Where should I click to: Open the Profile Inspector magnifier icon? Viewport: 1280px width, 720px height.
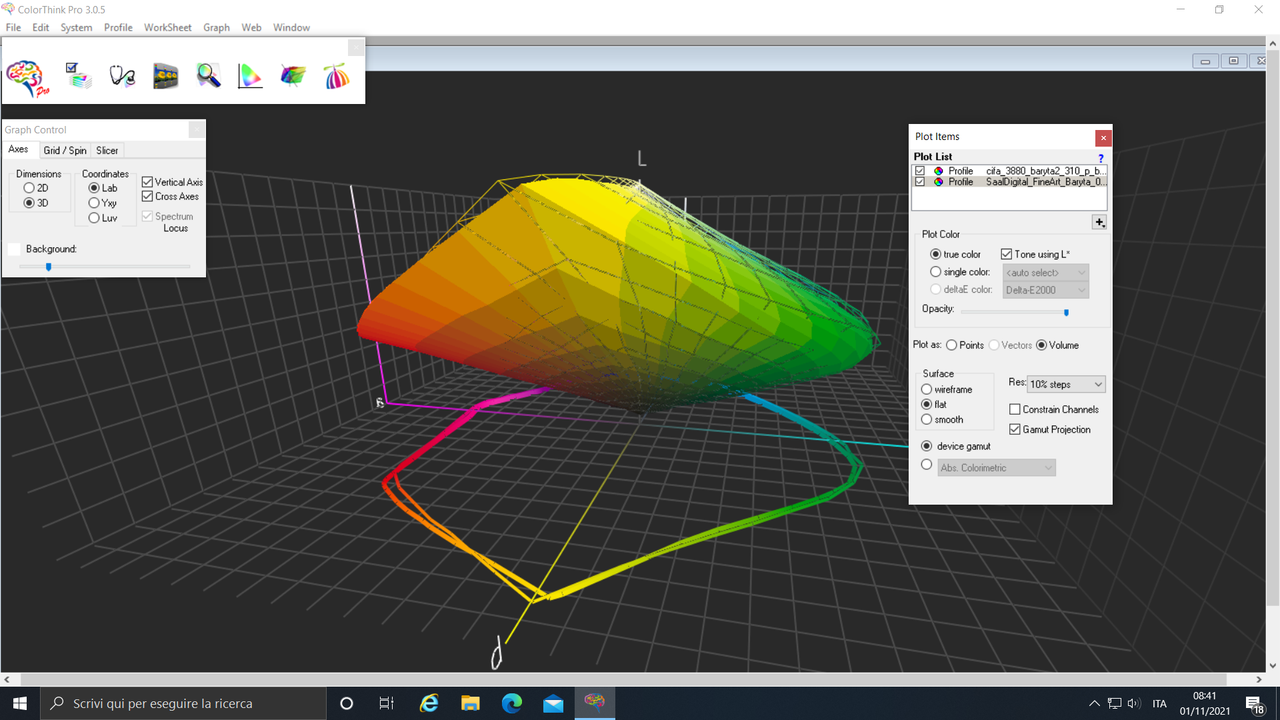208,75
